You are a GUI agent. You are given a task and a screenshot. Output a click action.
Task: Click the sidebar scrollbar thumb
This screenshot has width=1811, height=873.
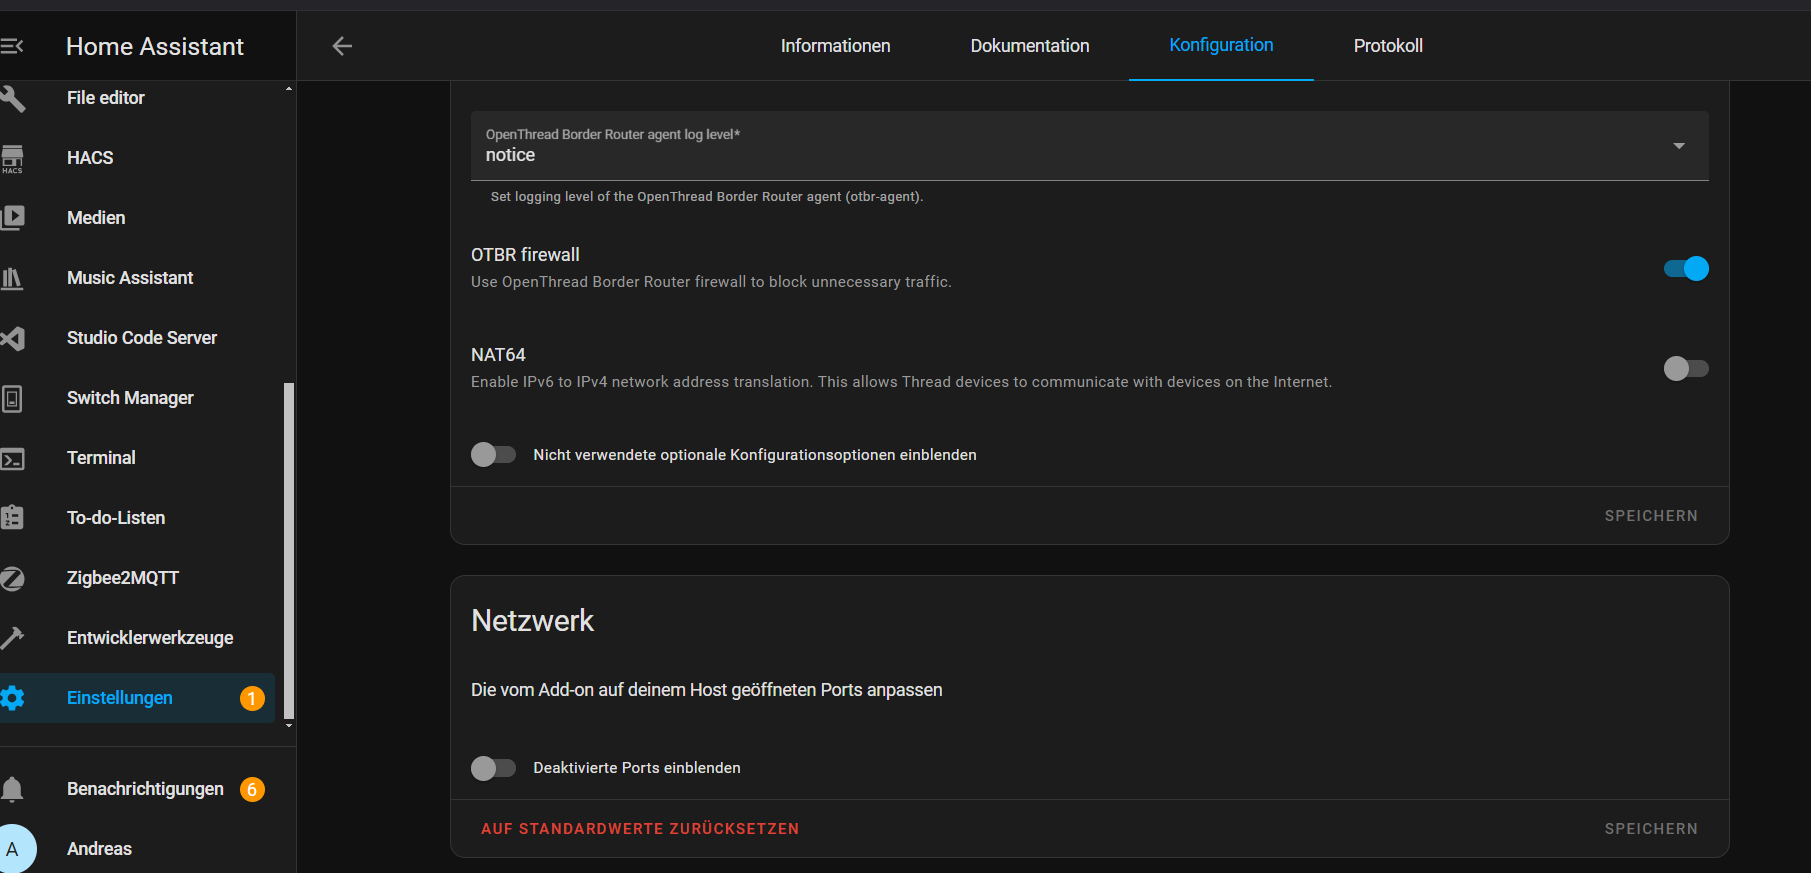click(289, 550)
